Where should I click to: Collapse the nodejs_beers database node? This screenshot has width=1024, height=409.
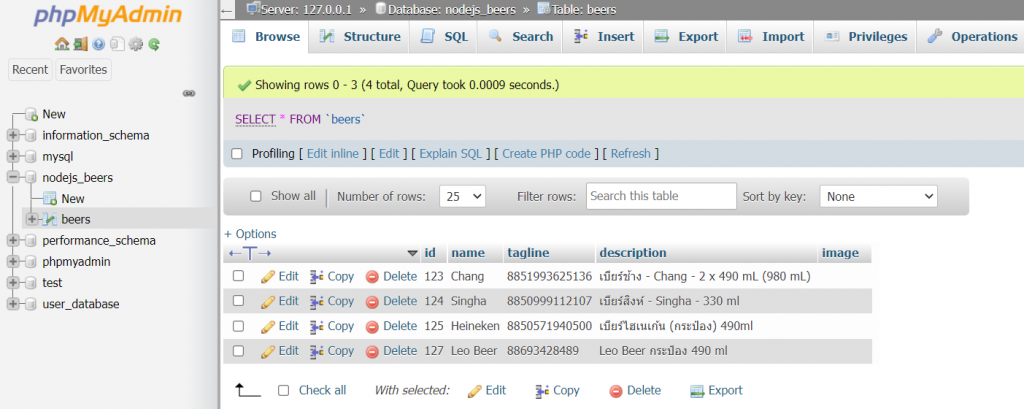pos(12,178)
